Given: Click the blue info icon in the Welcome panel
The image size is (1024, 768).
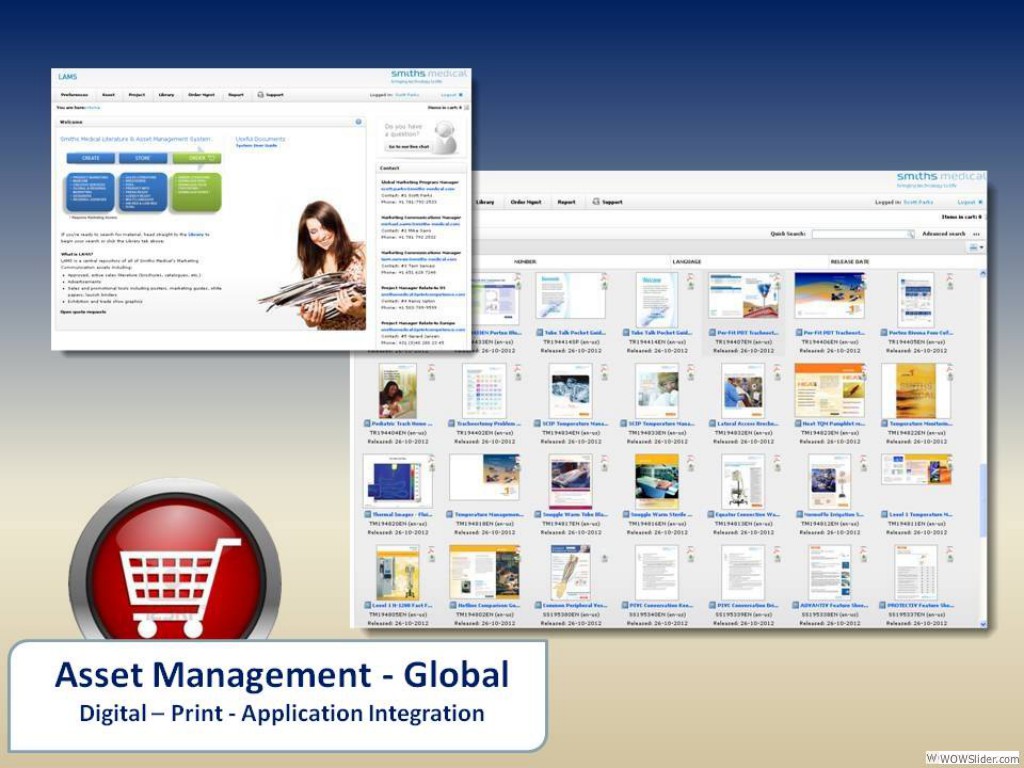Looking at the screenshot, I should pyautogui.click(x=358, y=122).
